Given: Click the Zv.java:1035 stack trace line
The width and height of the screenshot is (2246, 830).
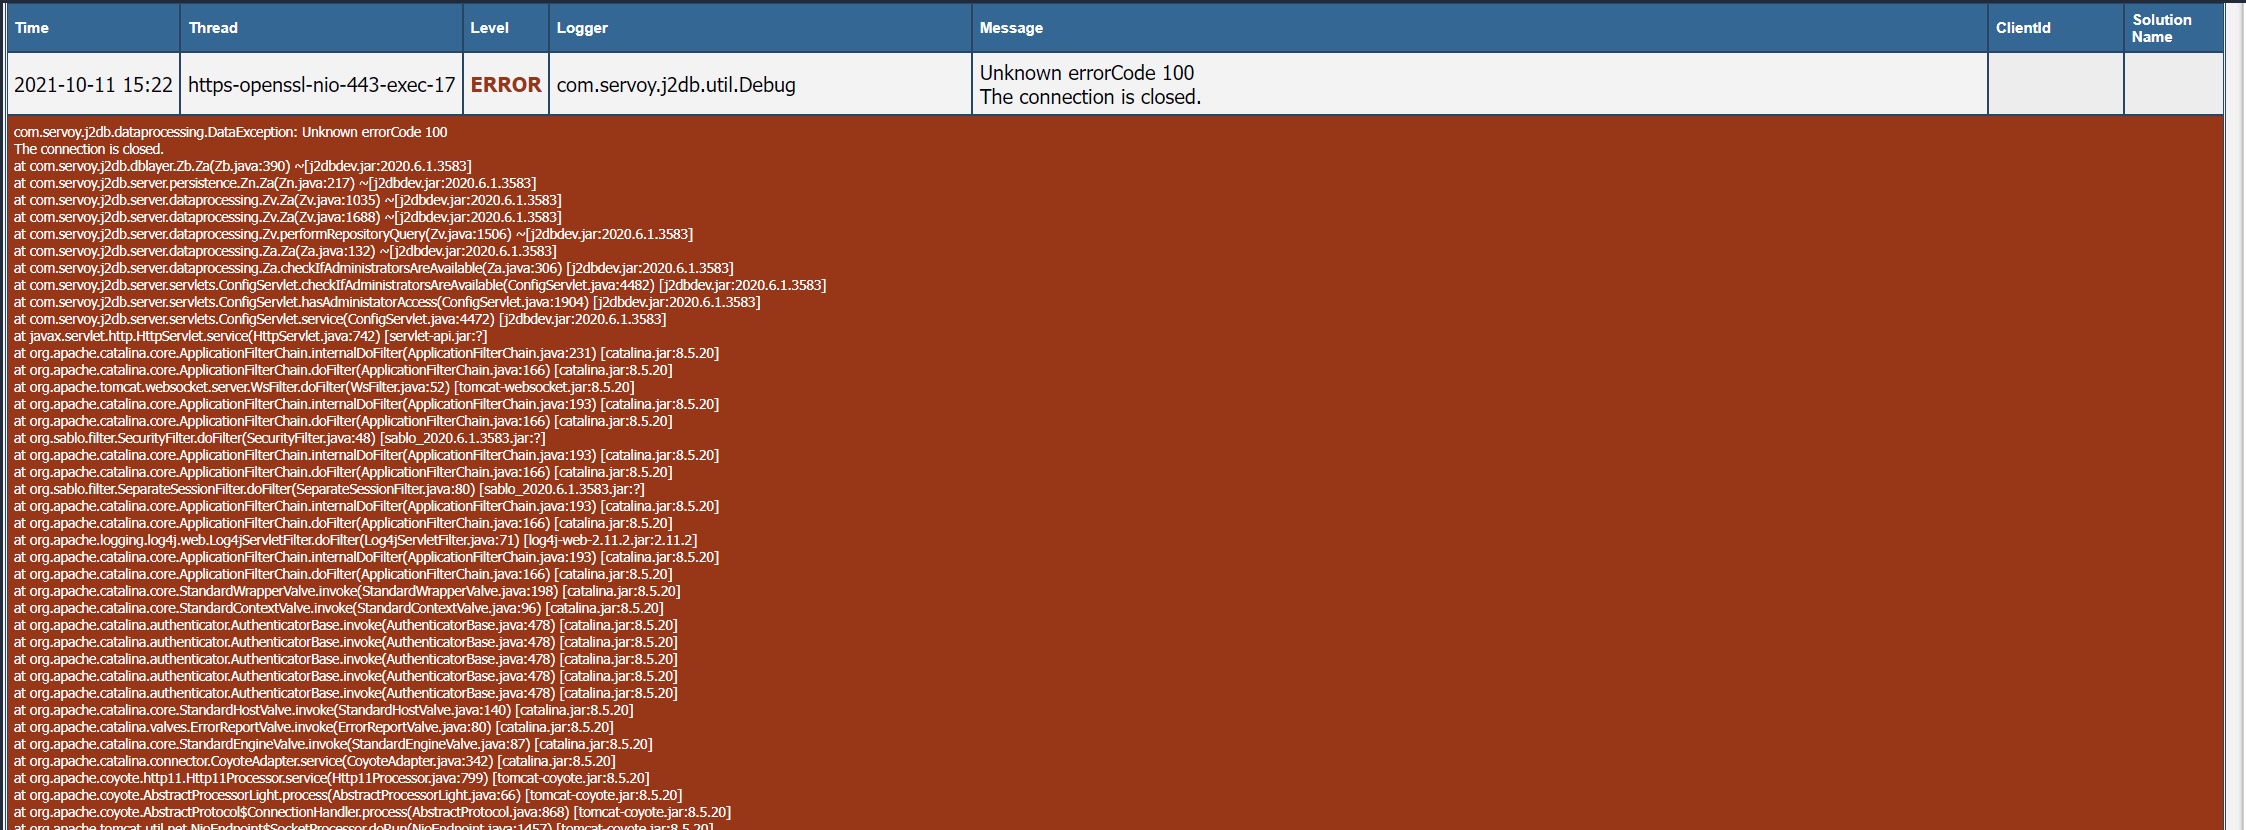Looking at the screenshot, I should point(287,200).
